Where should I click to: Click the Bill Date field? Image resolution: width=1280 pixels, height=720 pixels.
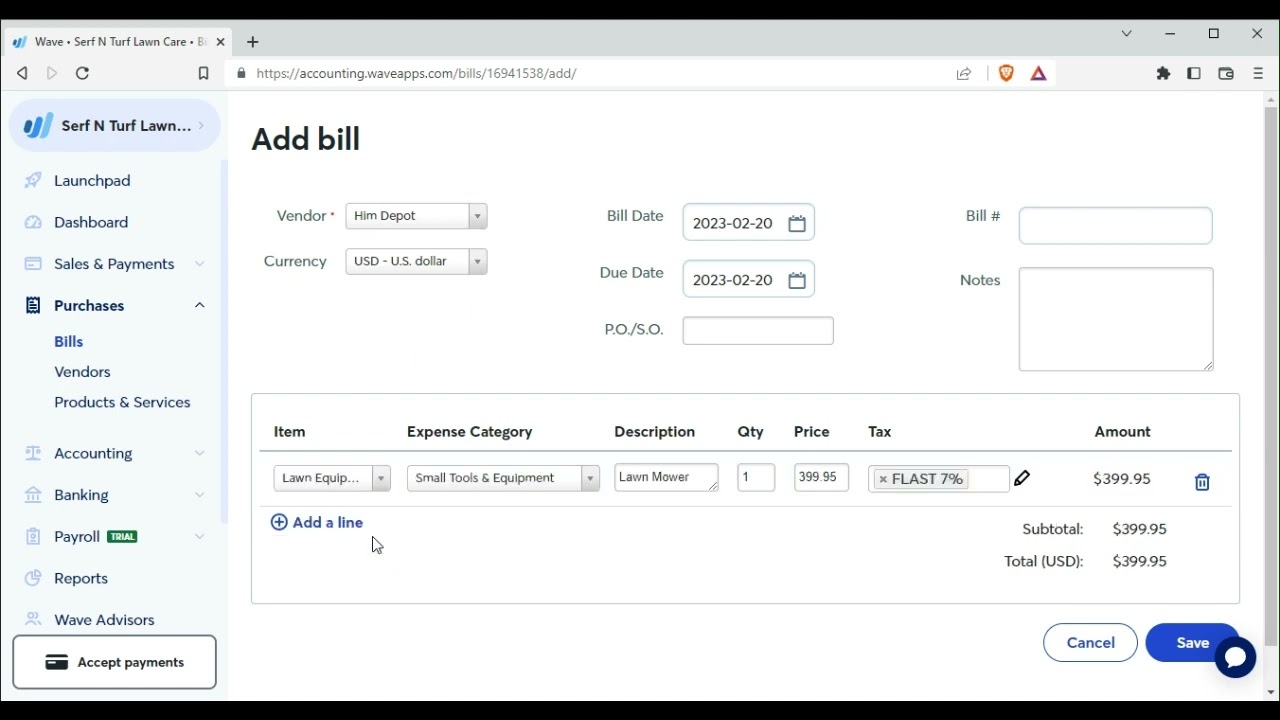[x=748, y=223]
